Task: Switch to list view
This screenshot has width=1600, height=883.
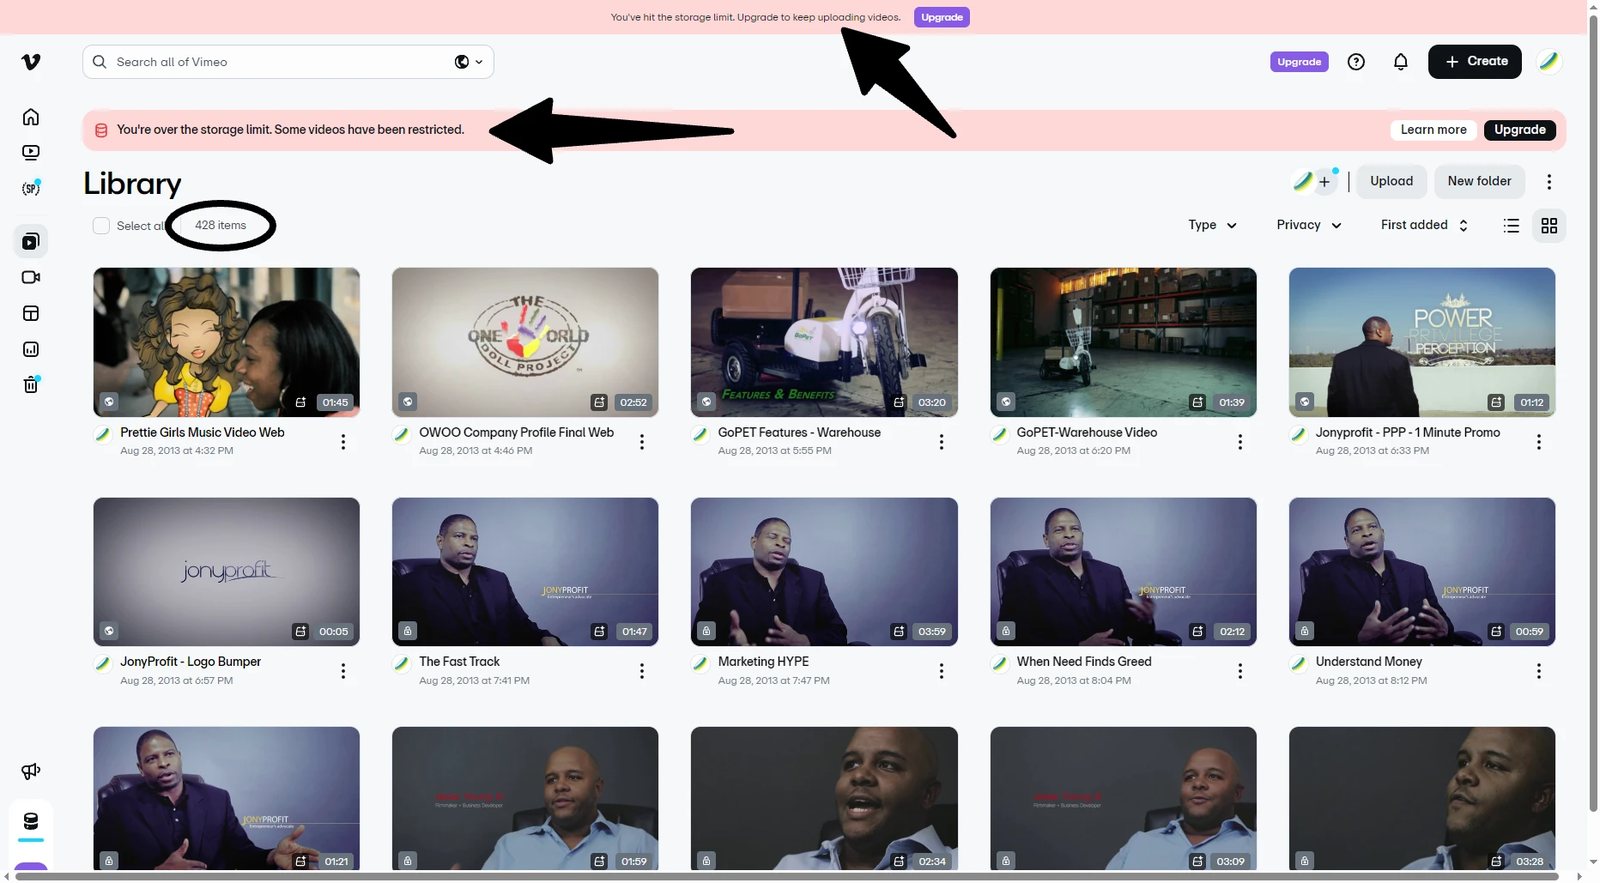Action: 1511,226
